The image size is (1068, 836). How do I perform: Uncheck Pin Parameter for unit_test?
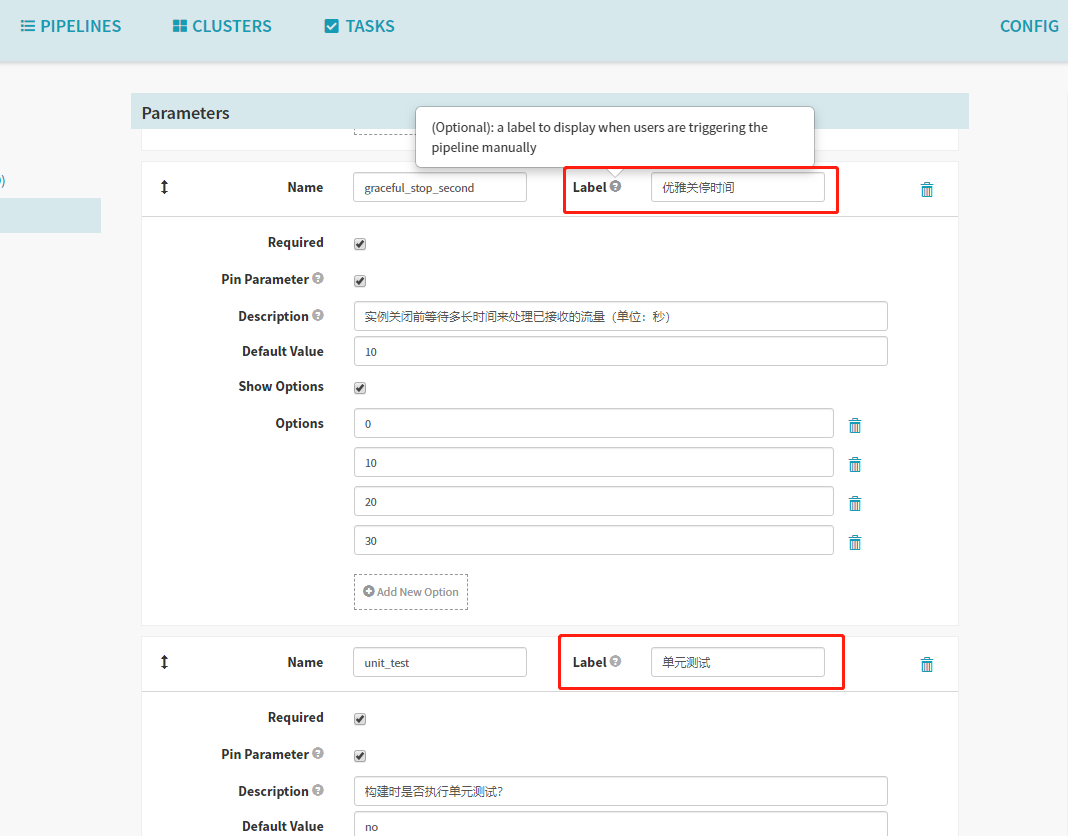click(x=359, y=755)
